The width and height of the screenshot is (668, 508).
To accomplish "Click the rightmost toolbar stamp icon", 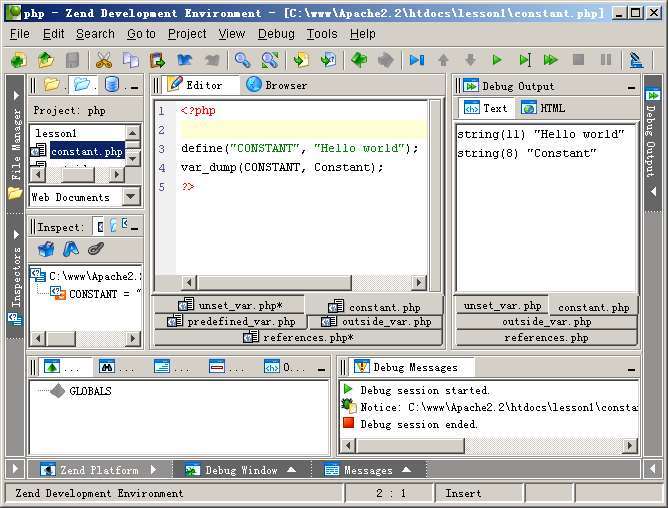I will click(636, 60).
